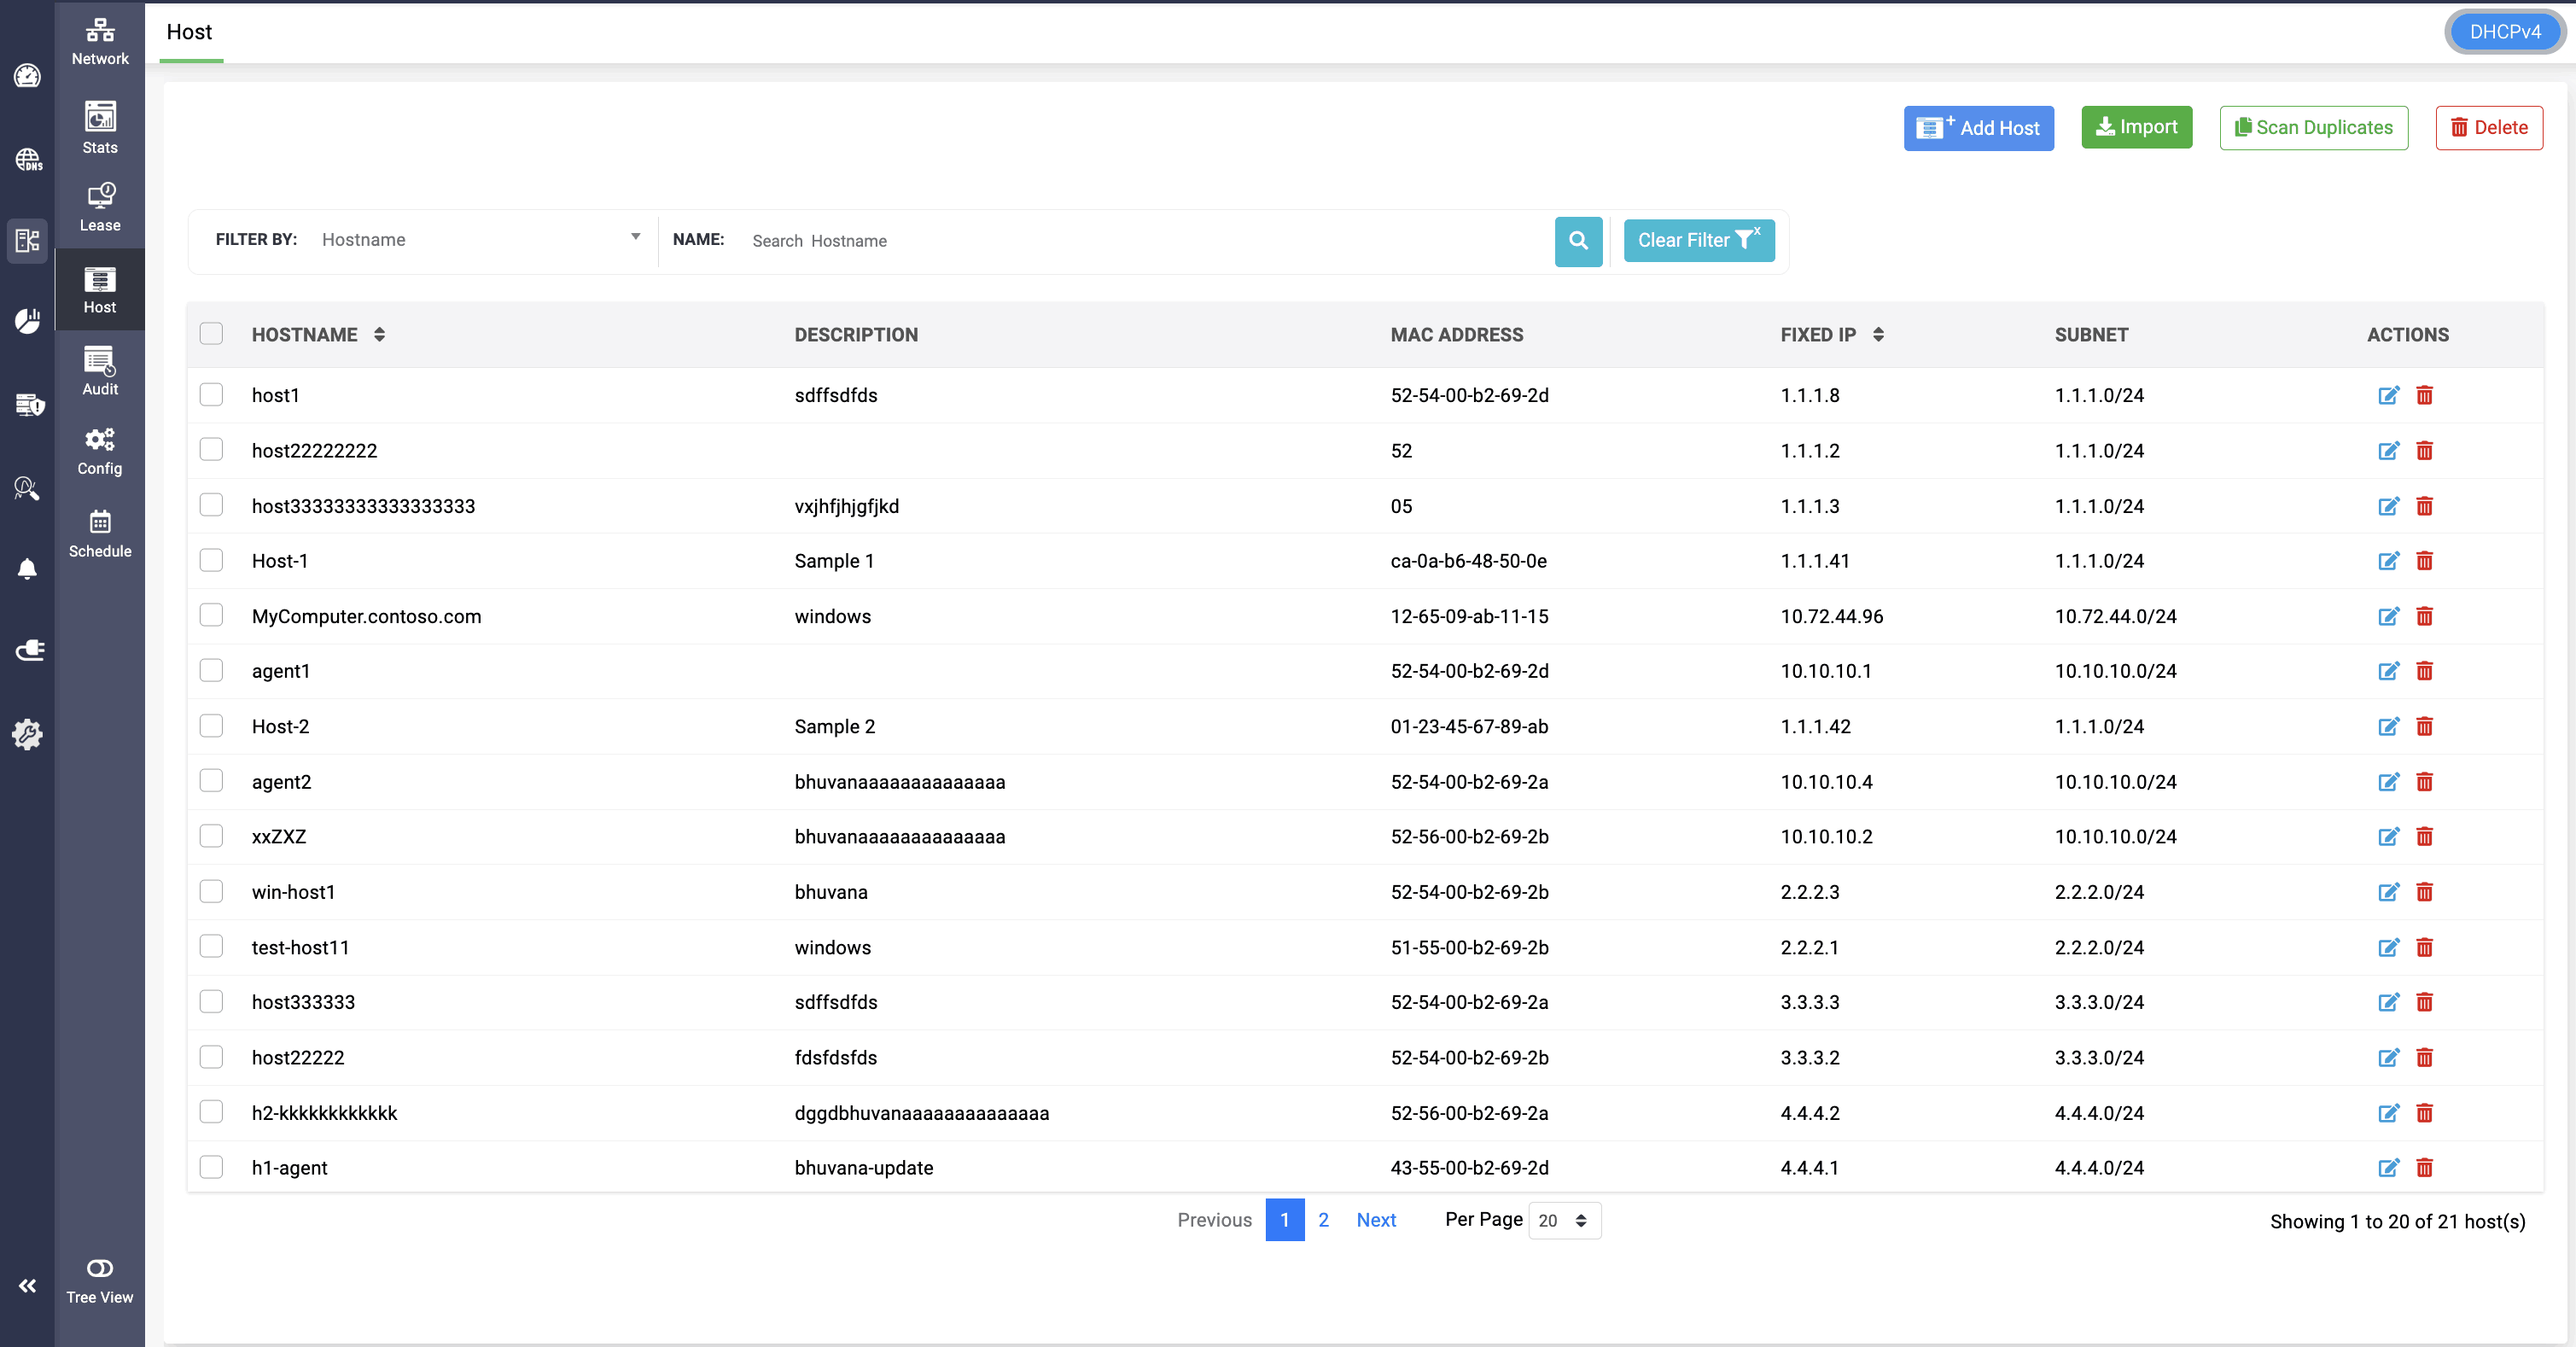Select checkbox for h1-agent row
Viewport: 2576px width, 1347px height.
tap(211, 1167)
